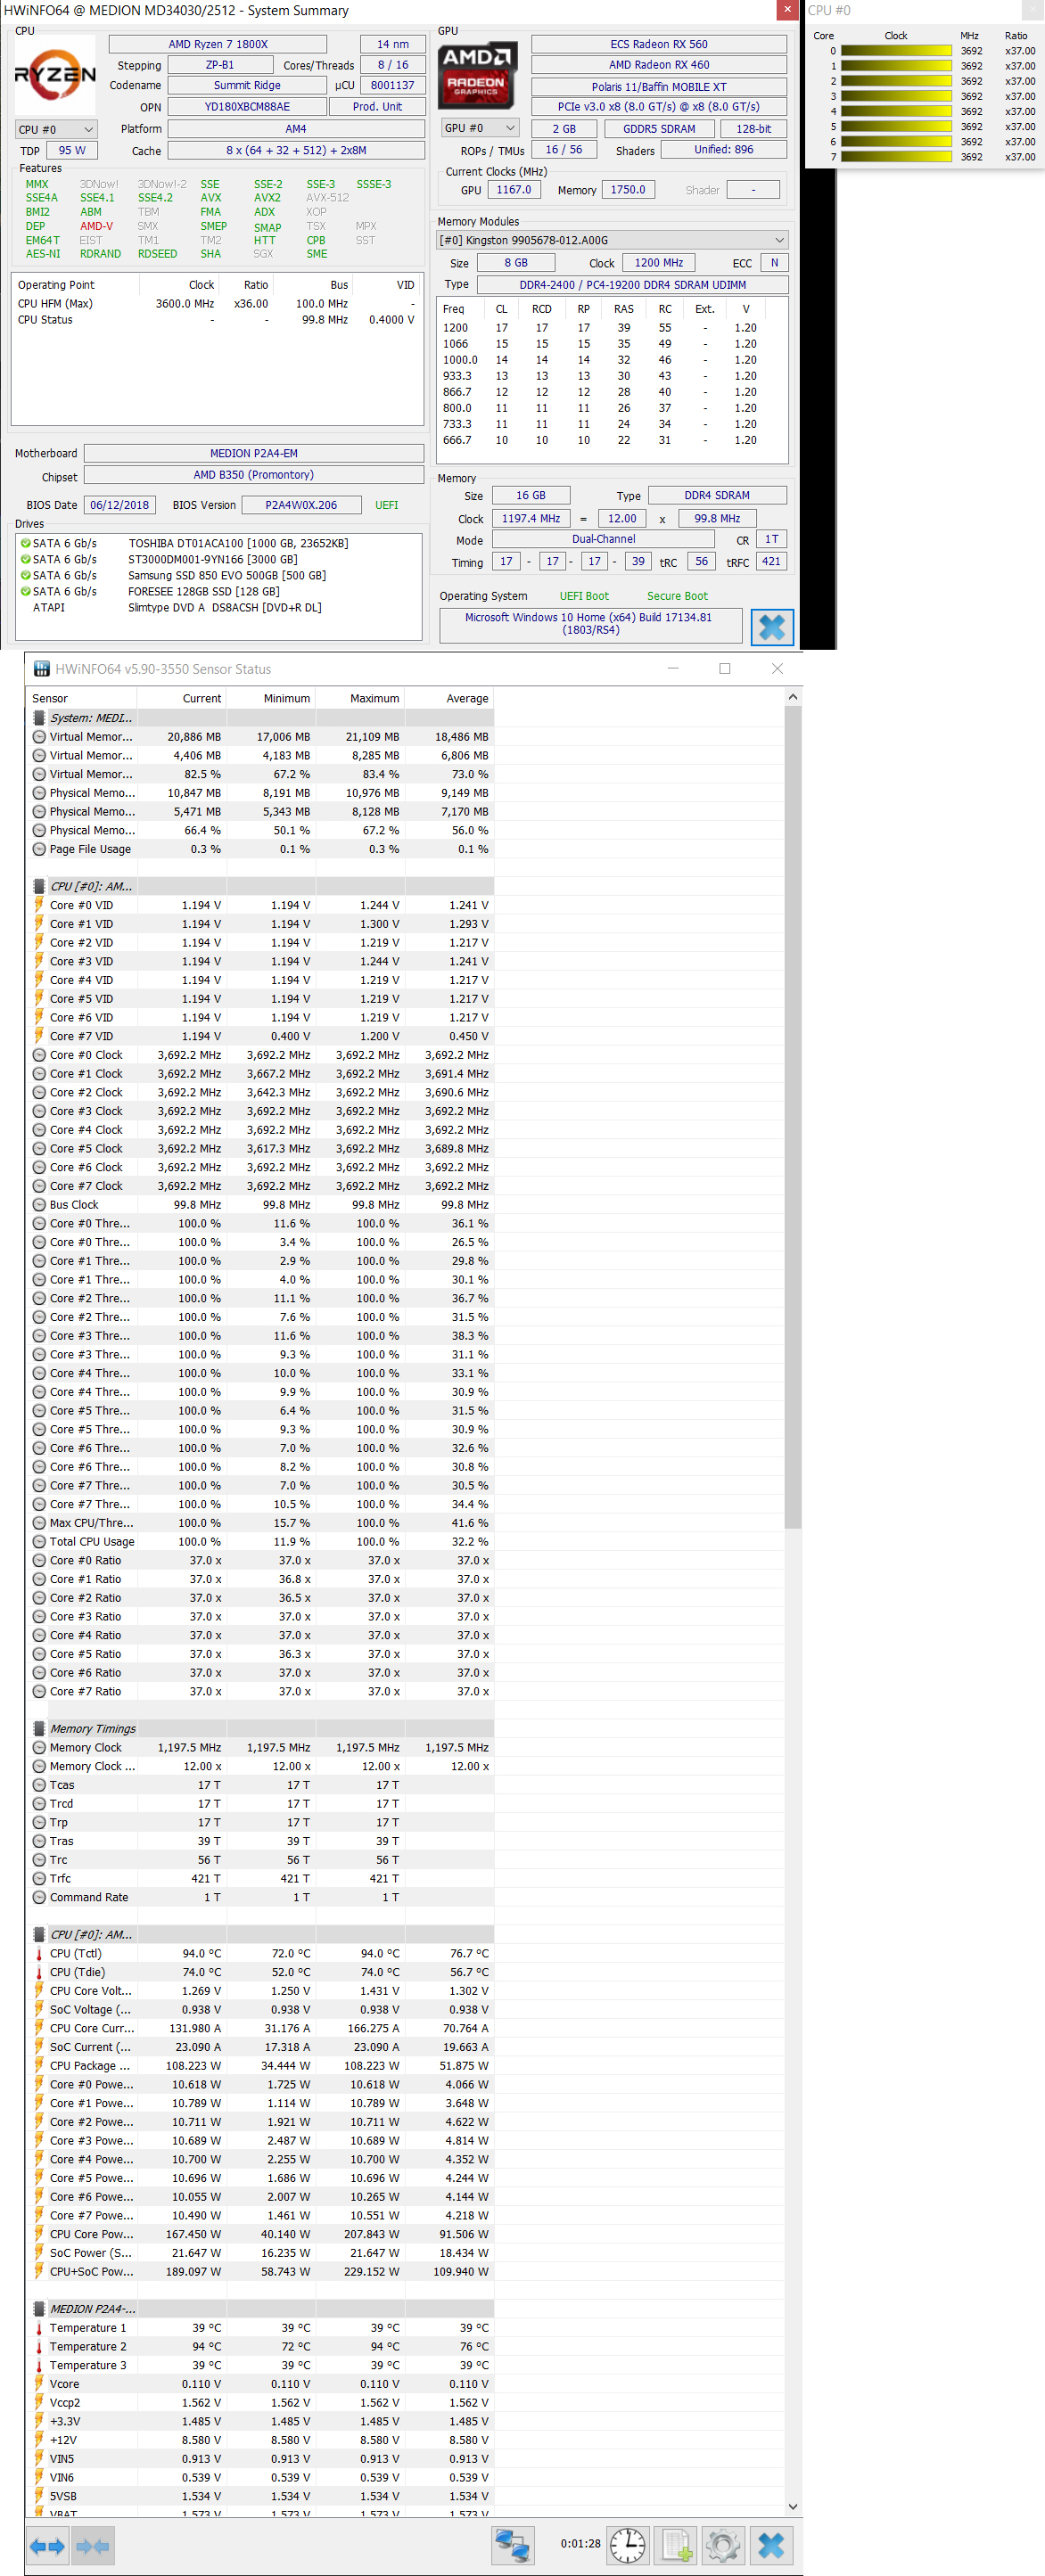
Task: Click the Microsoft Windows 10 Home OS field
Action: [590, 624]
